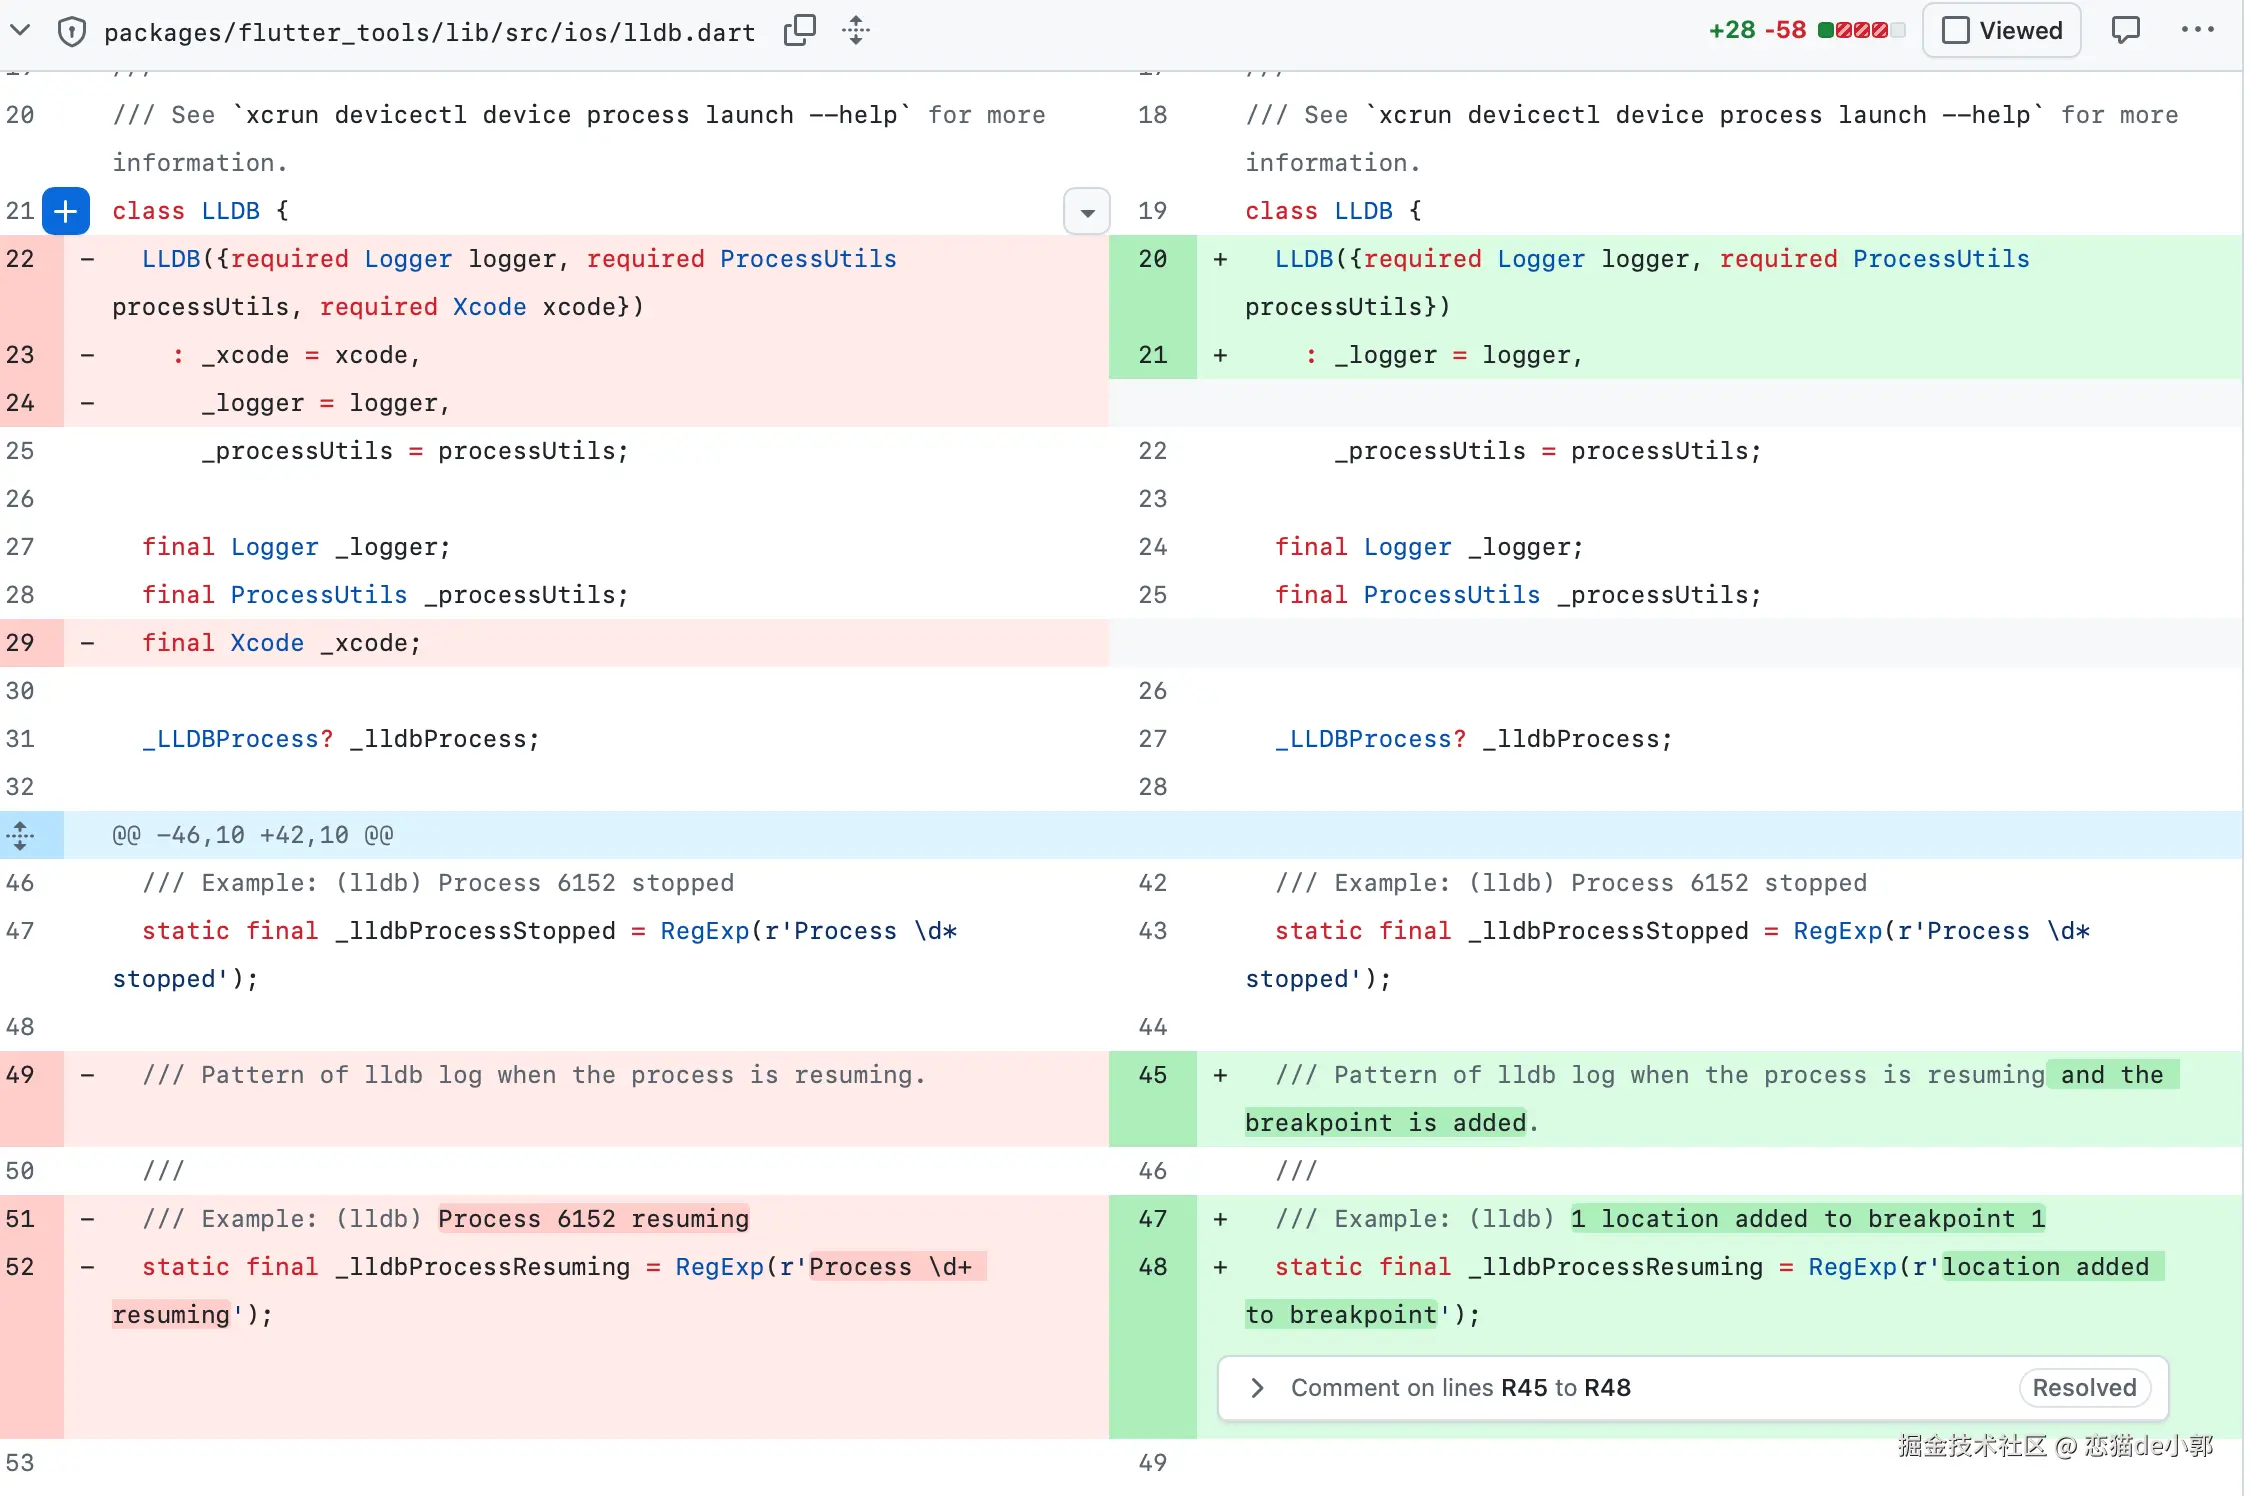Copy the lldb.dart file path
Image resolution: width=2250 pixels, height=1496 pixels.
pos(799,31)
